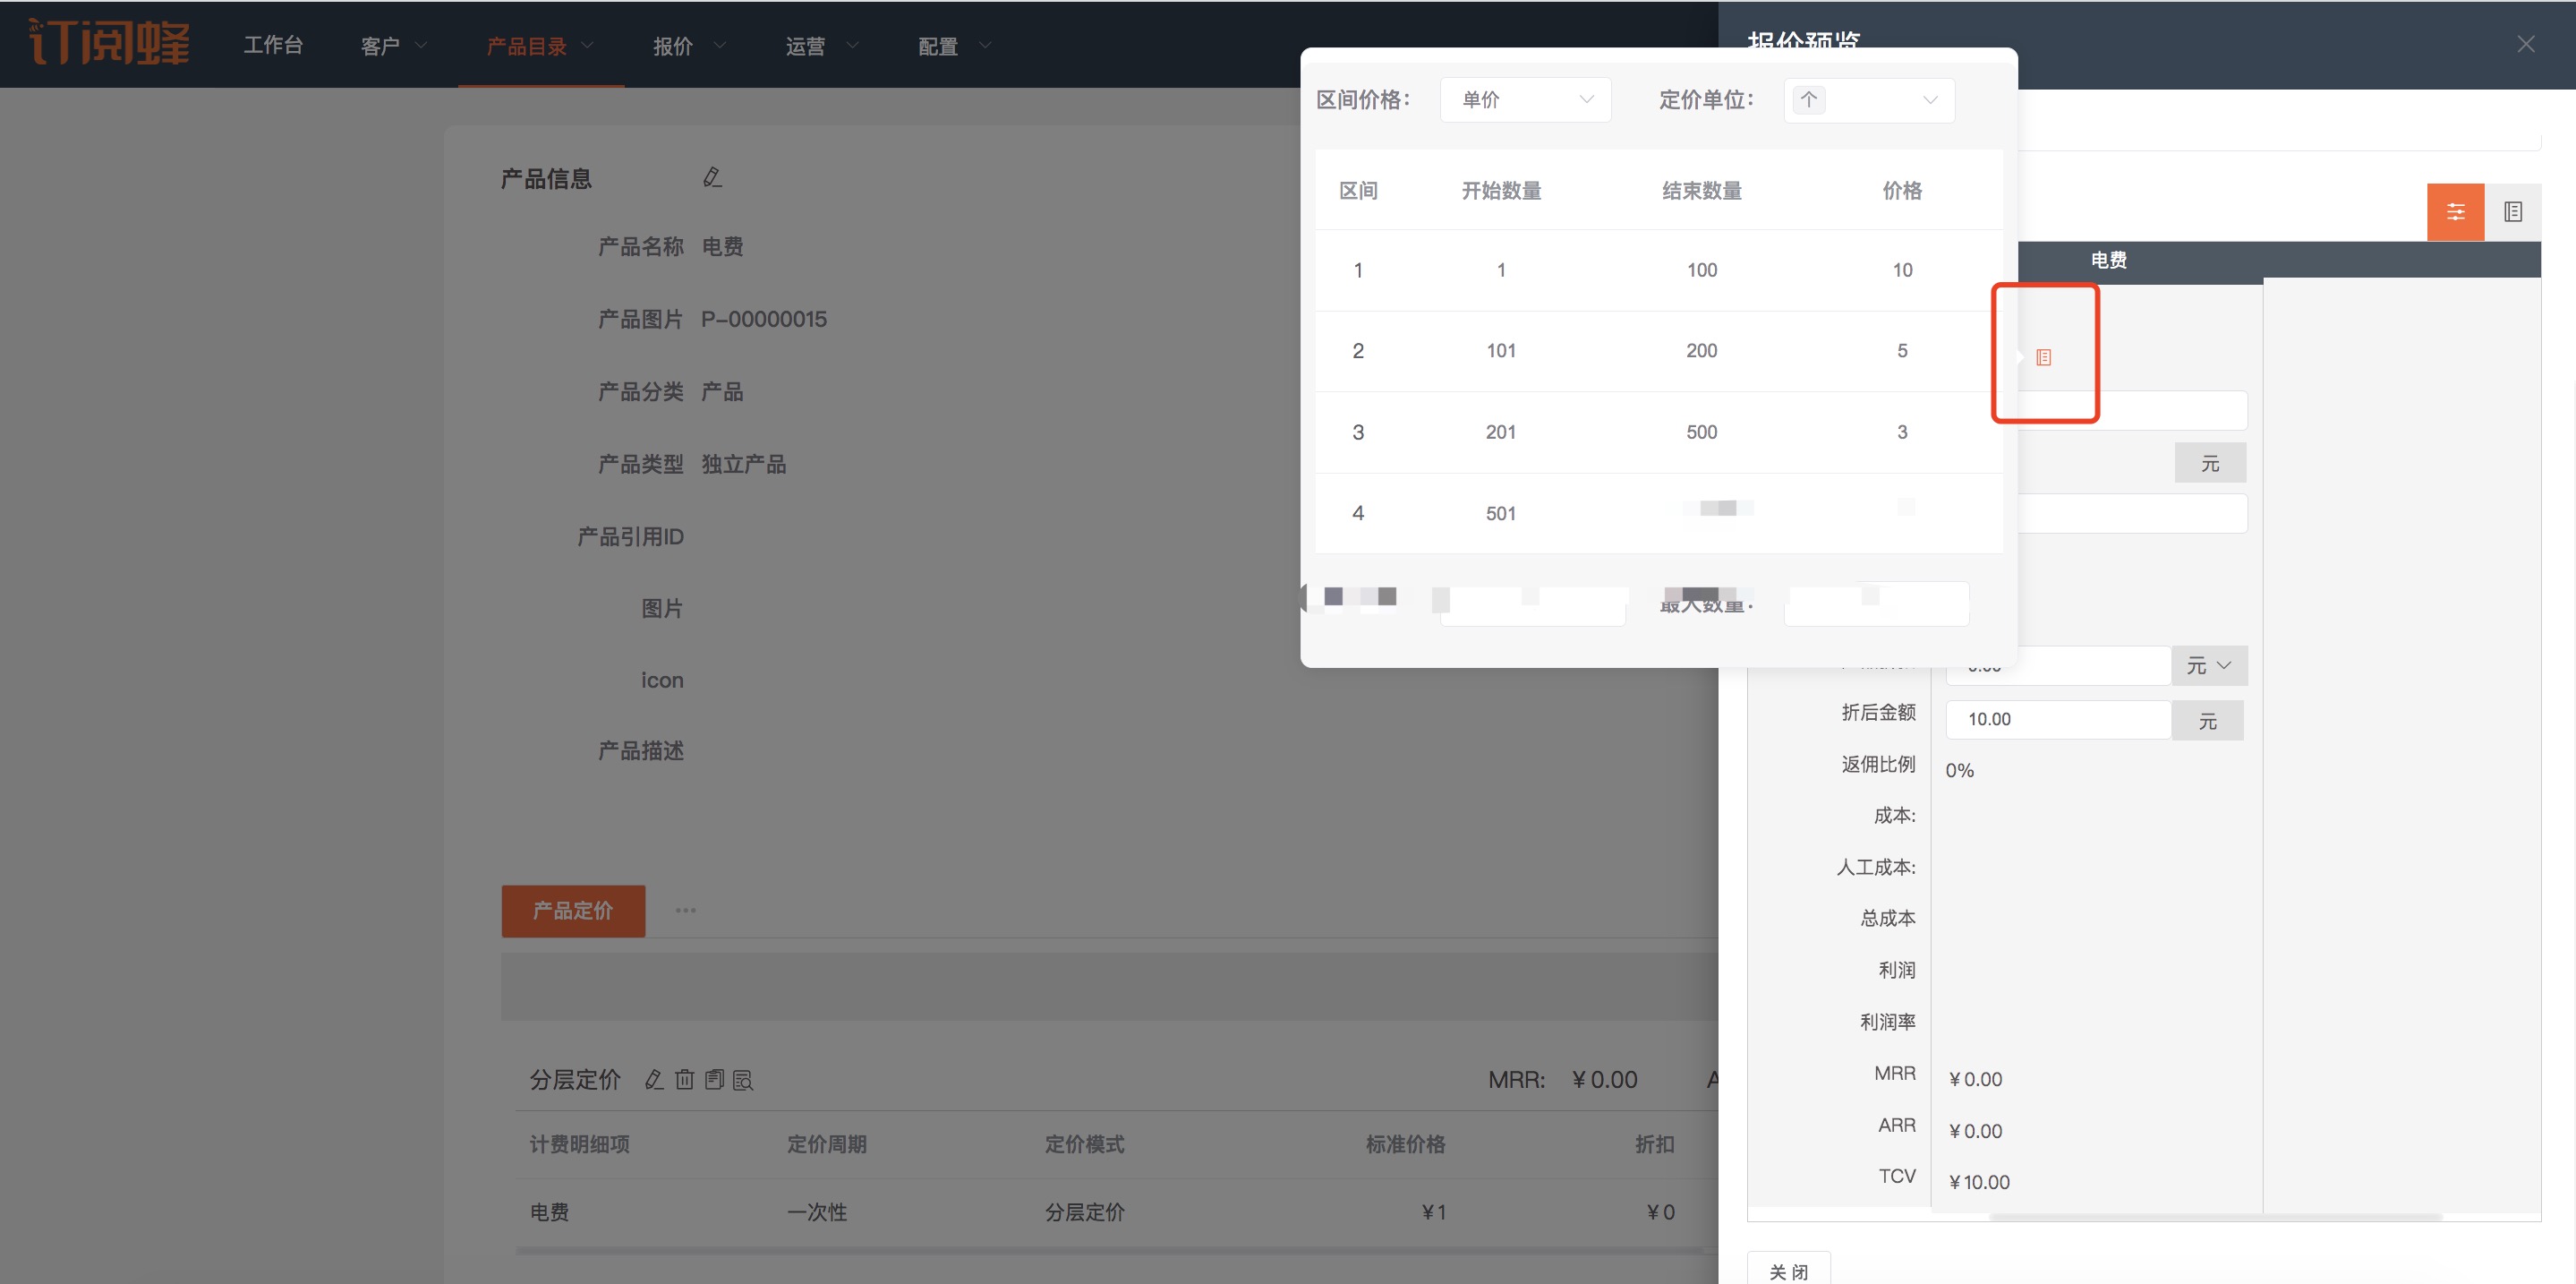The height and width of the screenshot is (1284, 2576).
Task: Click the 折后金额 input field
Action: coord(2057,720)
